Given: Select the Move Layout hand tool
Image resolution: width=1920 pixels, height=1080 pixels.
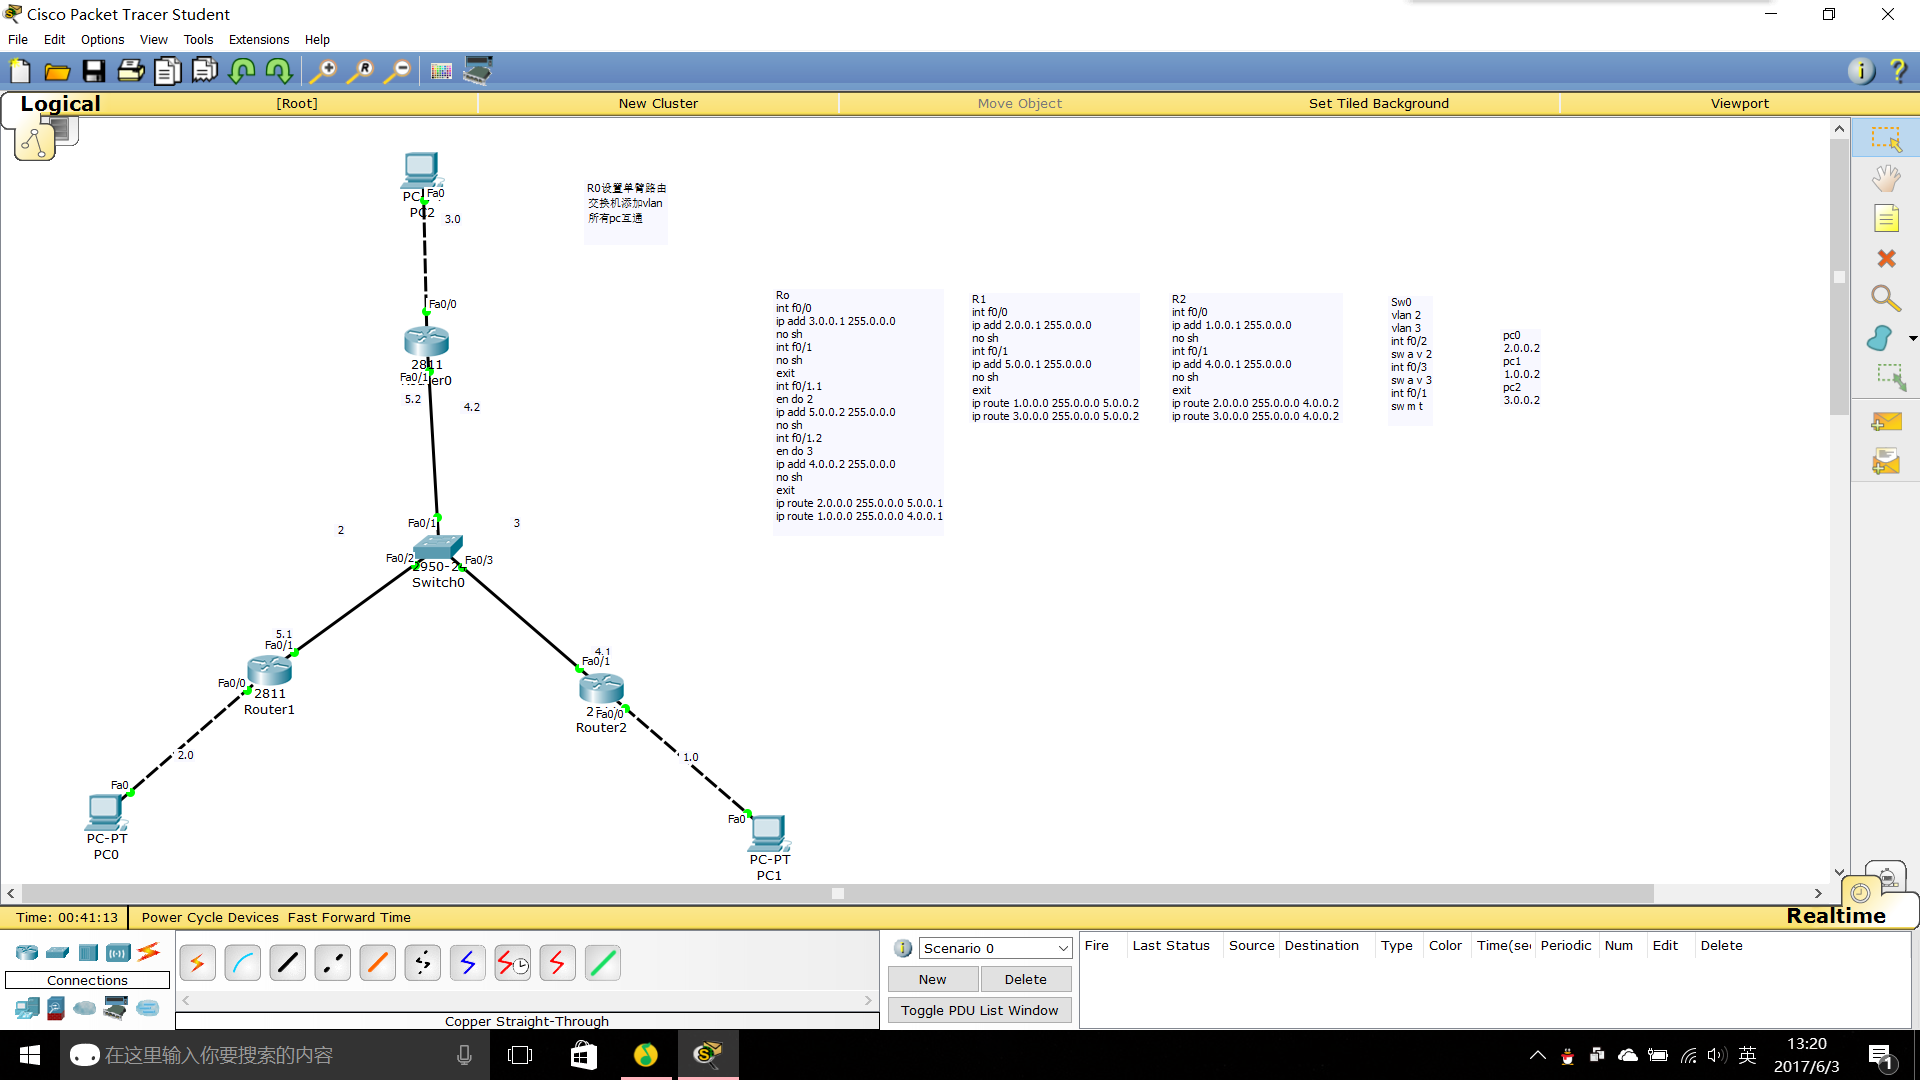Looking at the screenshot, I should (x=1886, y=179).
